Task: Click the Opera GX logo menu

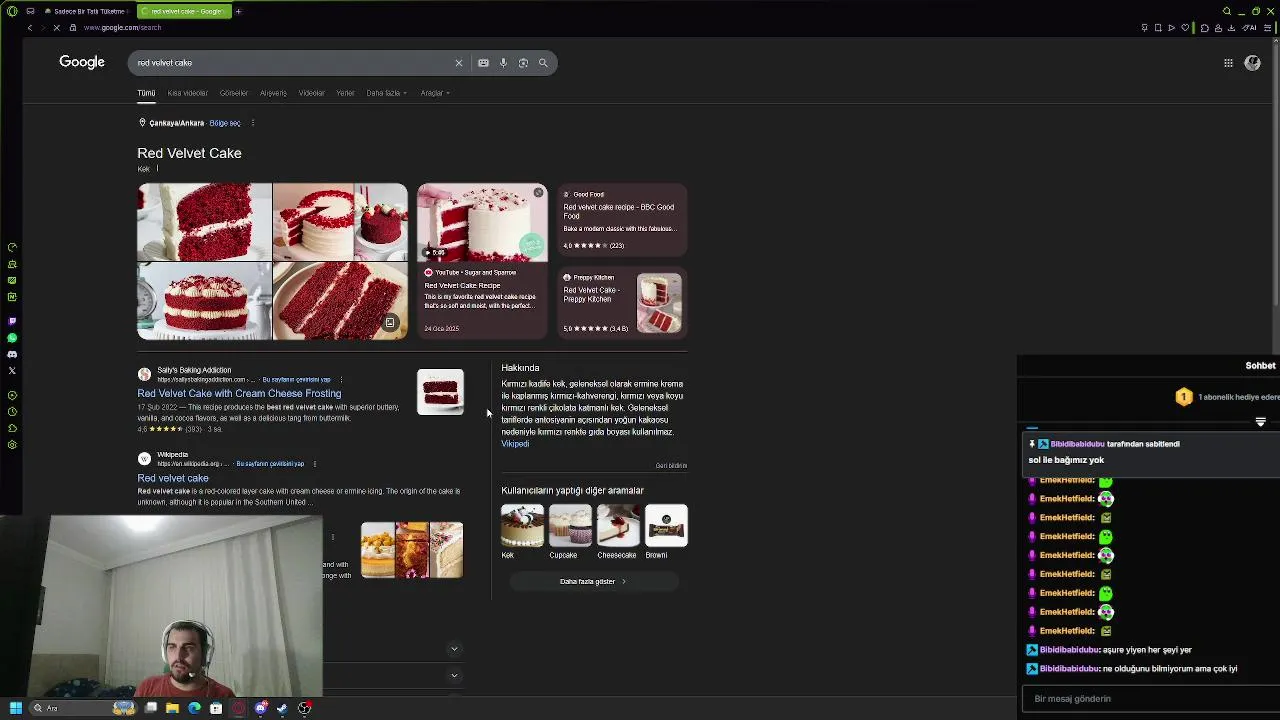Action: tap(12, 11)
